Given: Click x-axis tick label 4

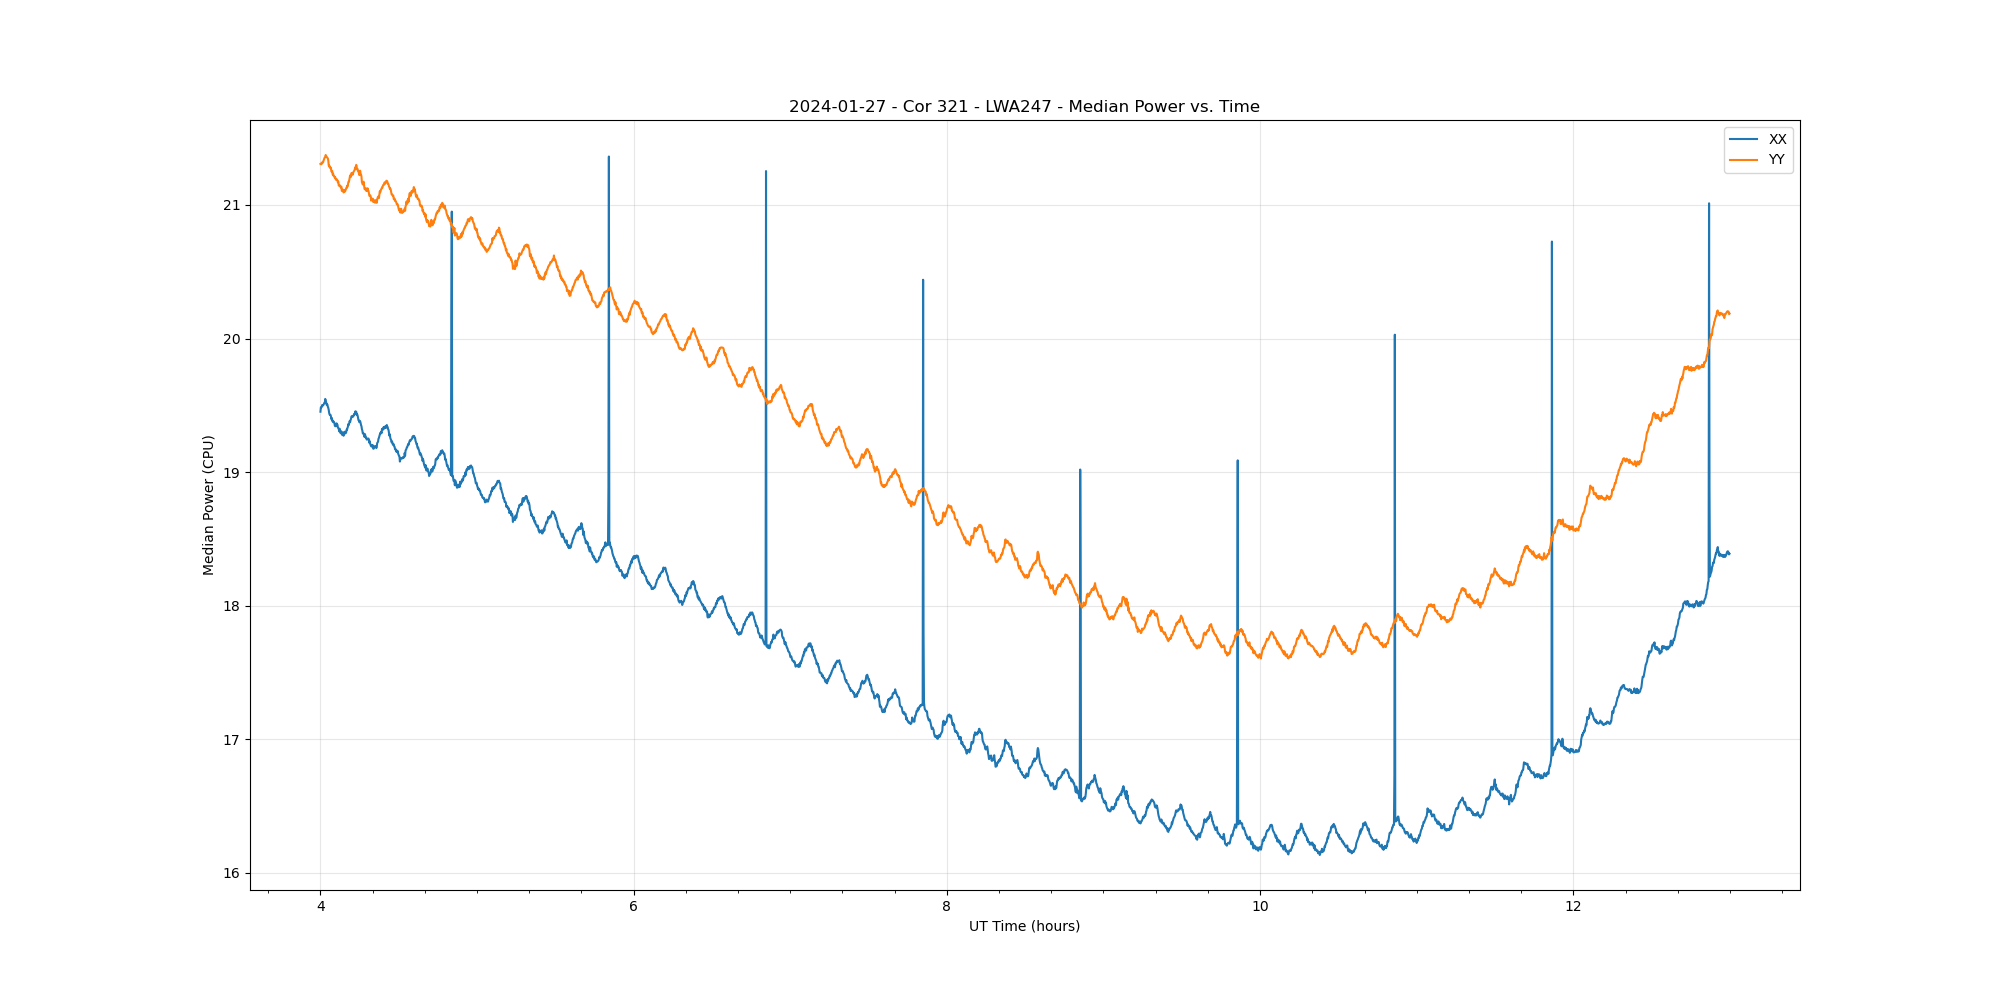Looking at the screenshot, I should point(321,907).
